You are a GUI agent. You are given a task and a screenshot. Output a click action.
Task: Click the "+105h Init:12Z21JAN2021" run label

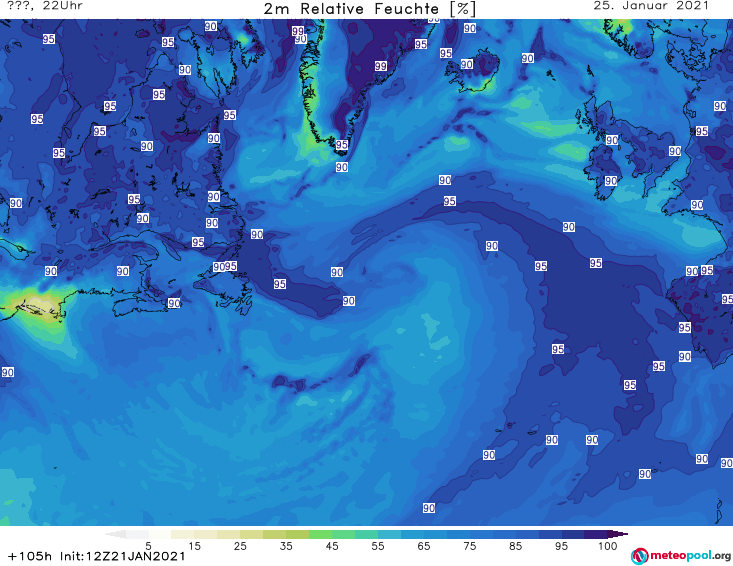coord(97,556)
